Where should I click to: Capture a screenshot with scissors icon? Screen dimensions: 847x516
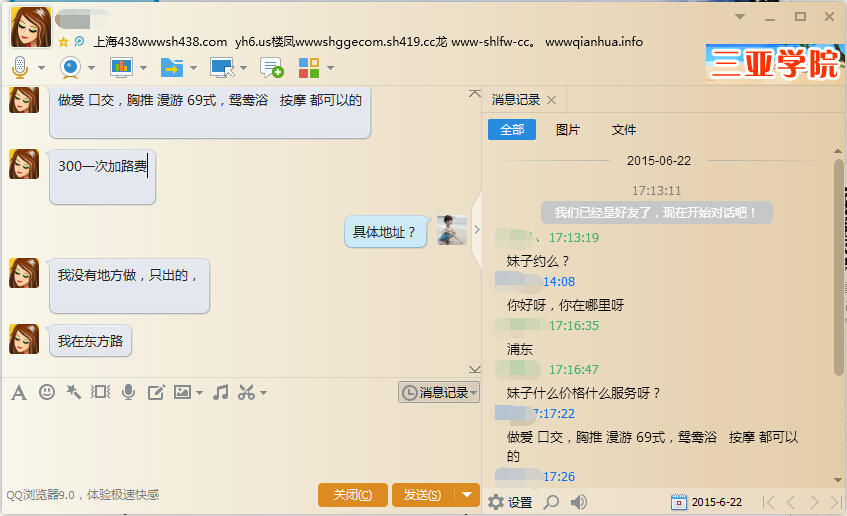pos(246,392)
